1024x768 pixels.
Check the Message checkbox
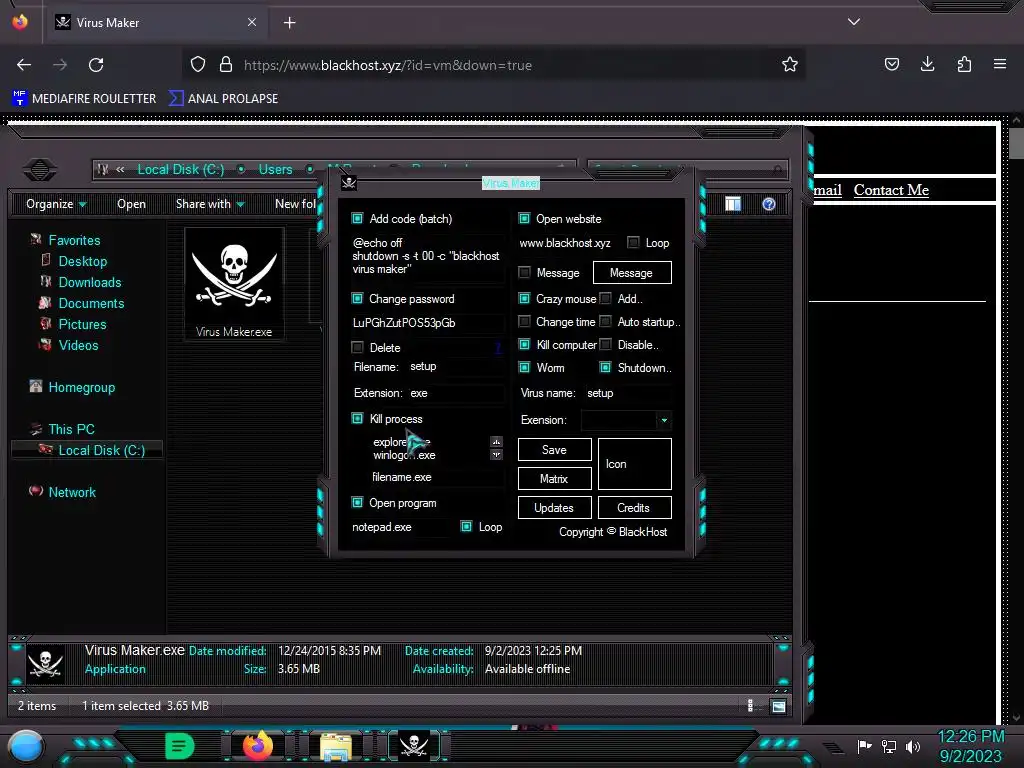(x=524, y=272)
